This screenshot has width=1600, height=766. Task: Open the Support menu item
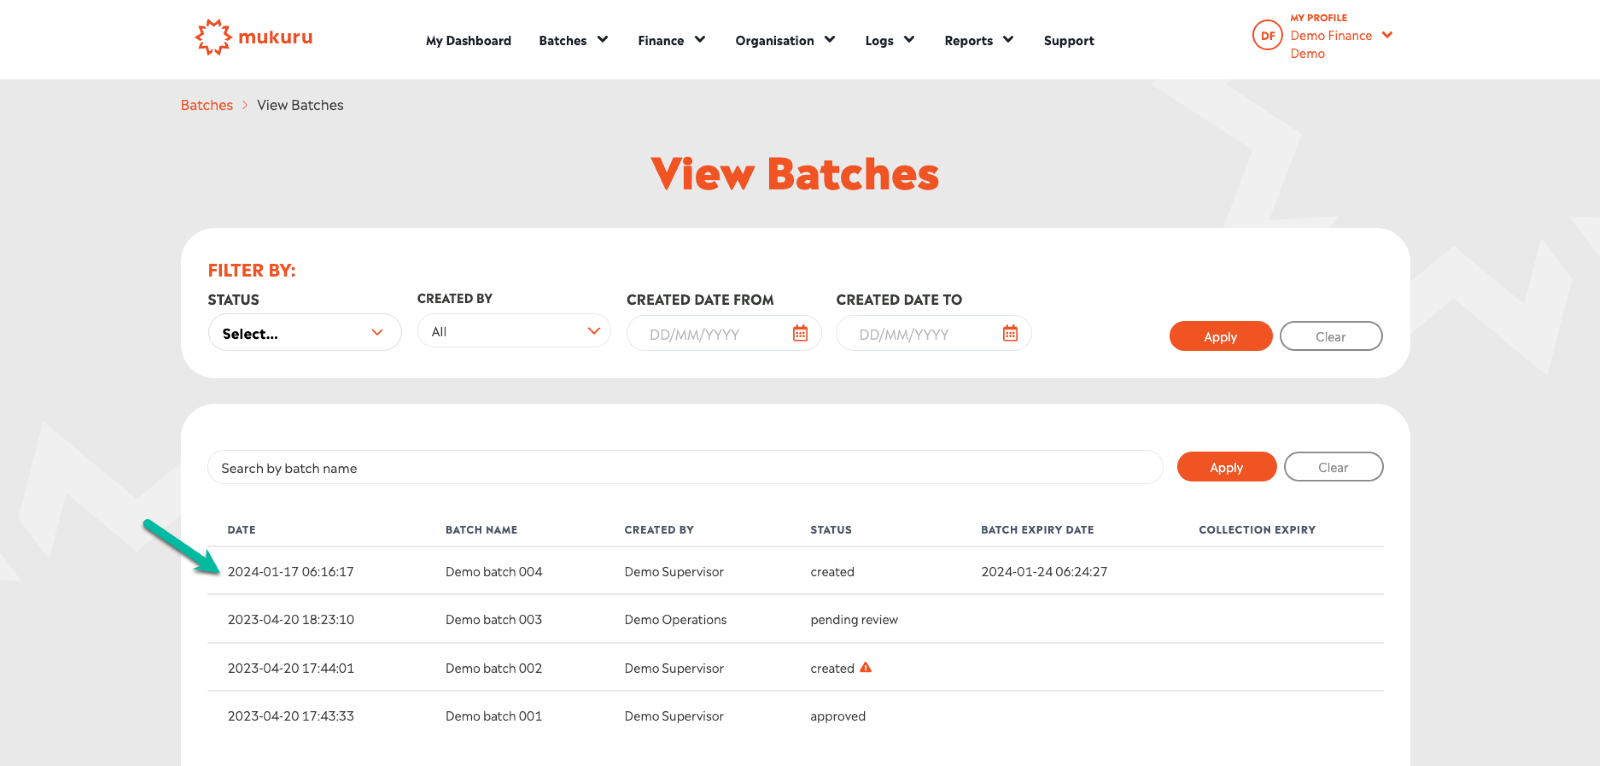(x=1068, y=41)
